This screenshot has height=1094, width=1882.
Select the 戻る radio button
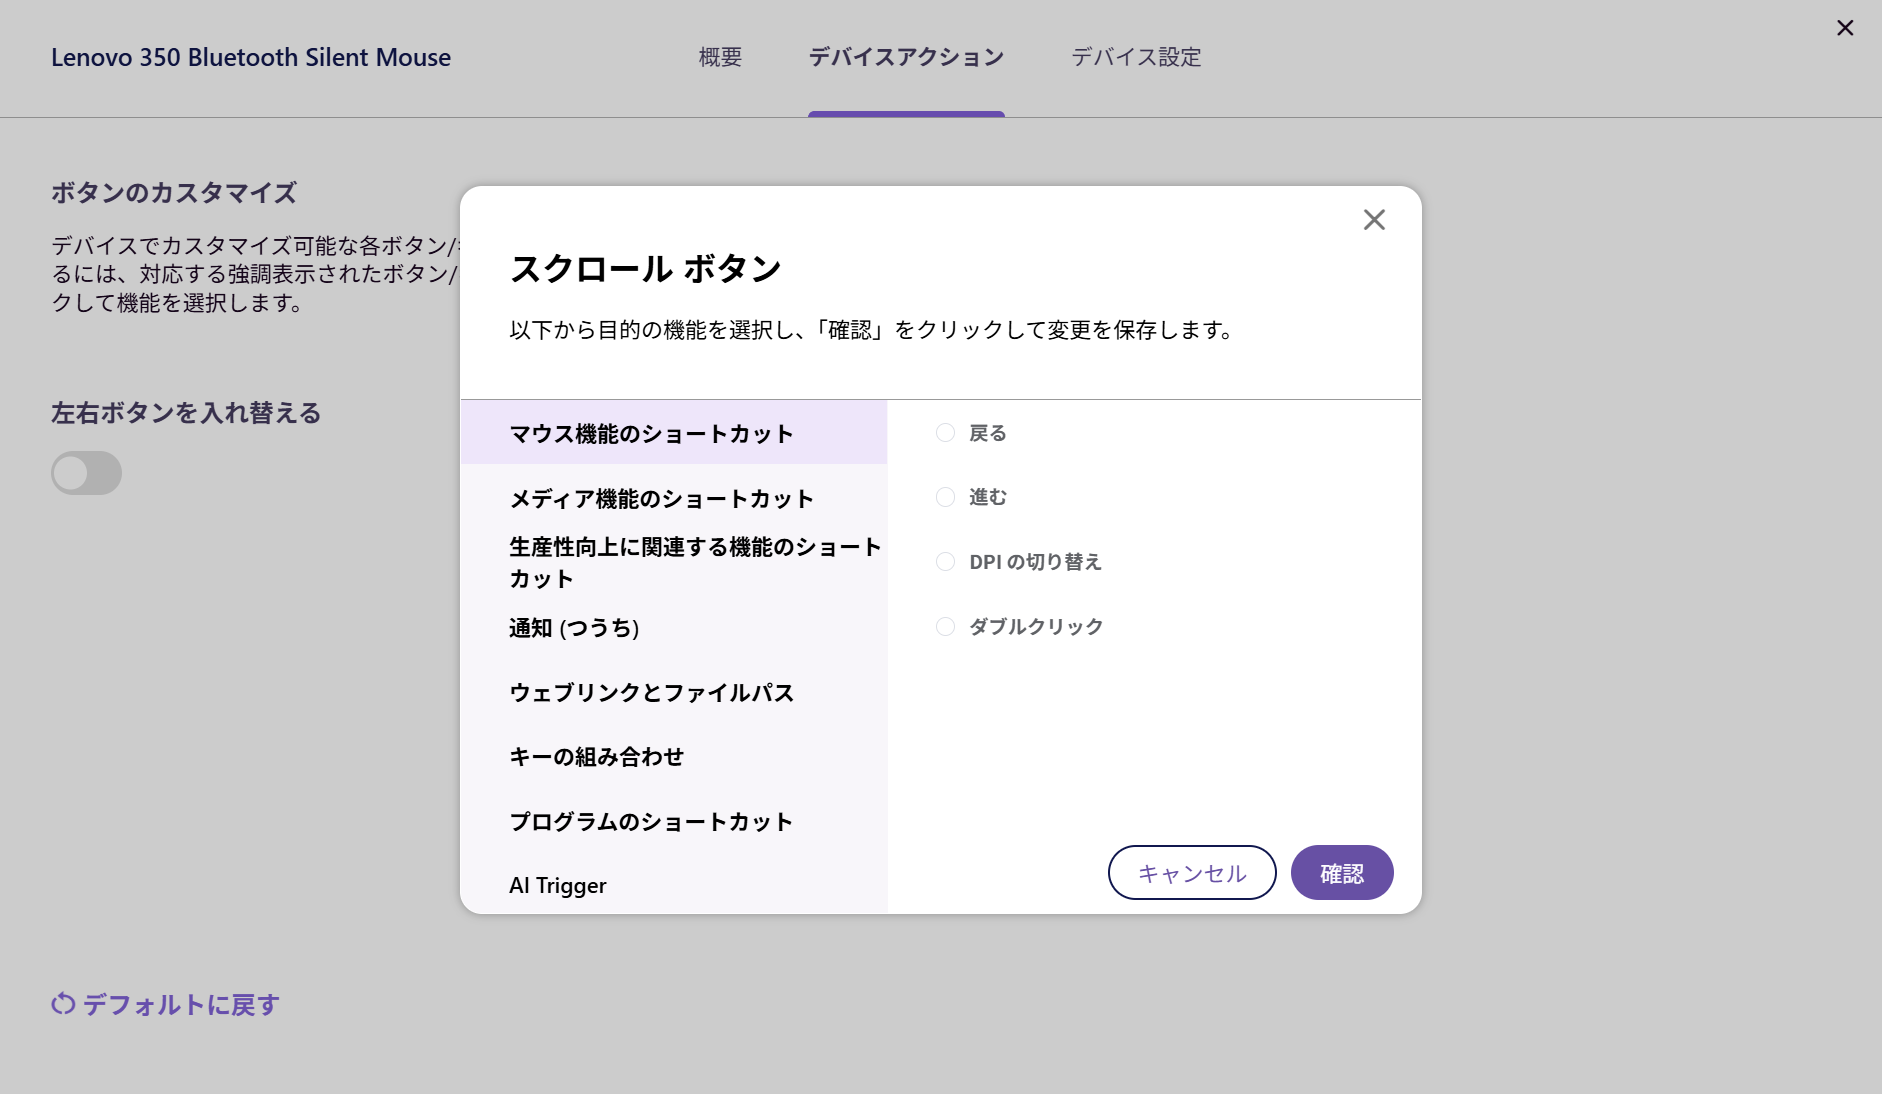click(x=945, y=433)
